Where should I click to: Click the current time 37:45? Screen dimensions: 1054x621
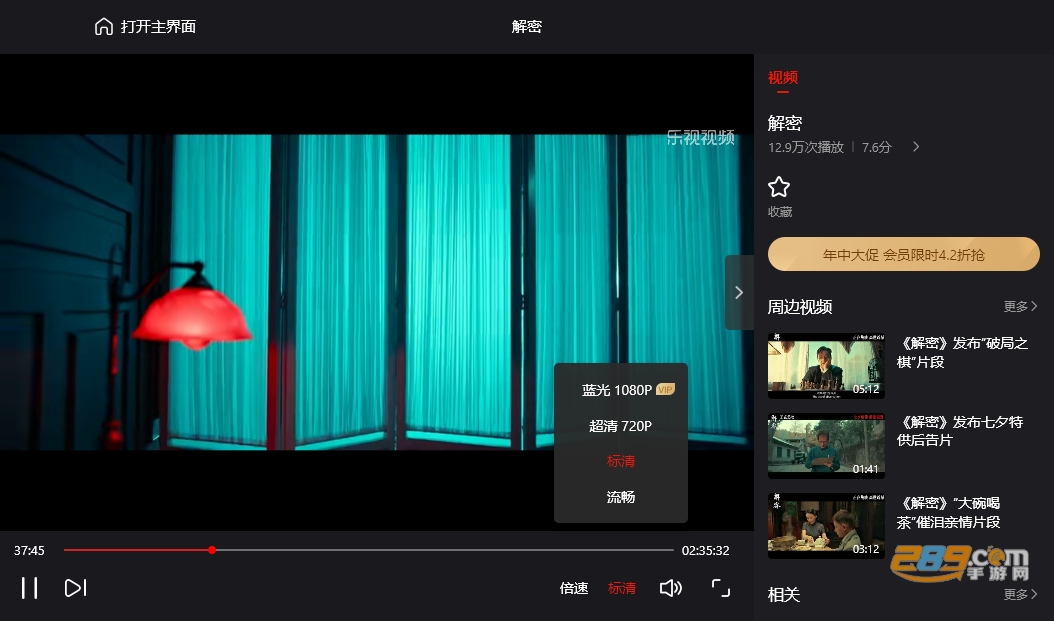(30, 550)
